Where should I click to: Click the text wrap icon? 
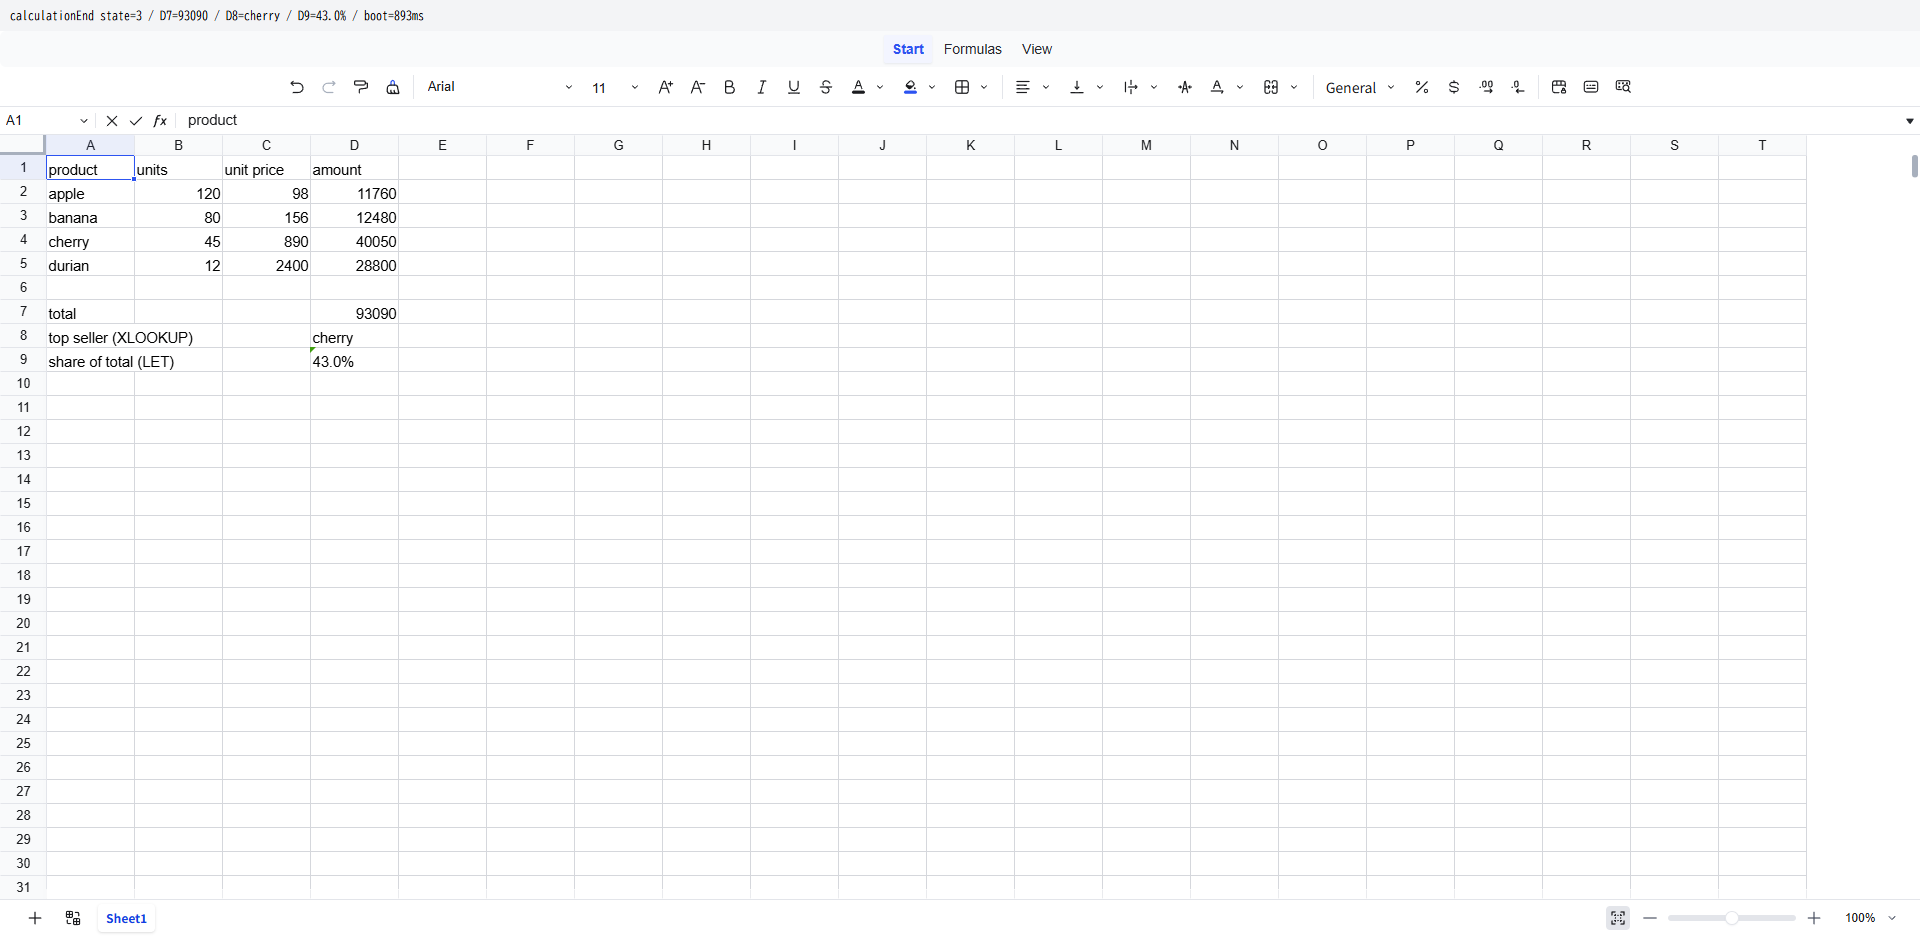tap(1131, 87)
